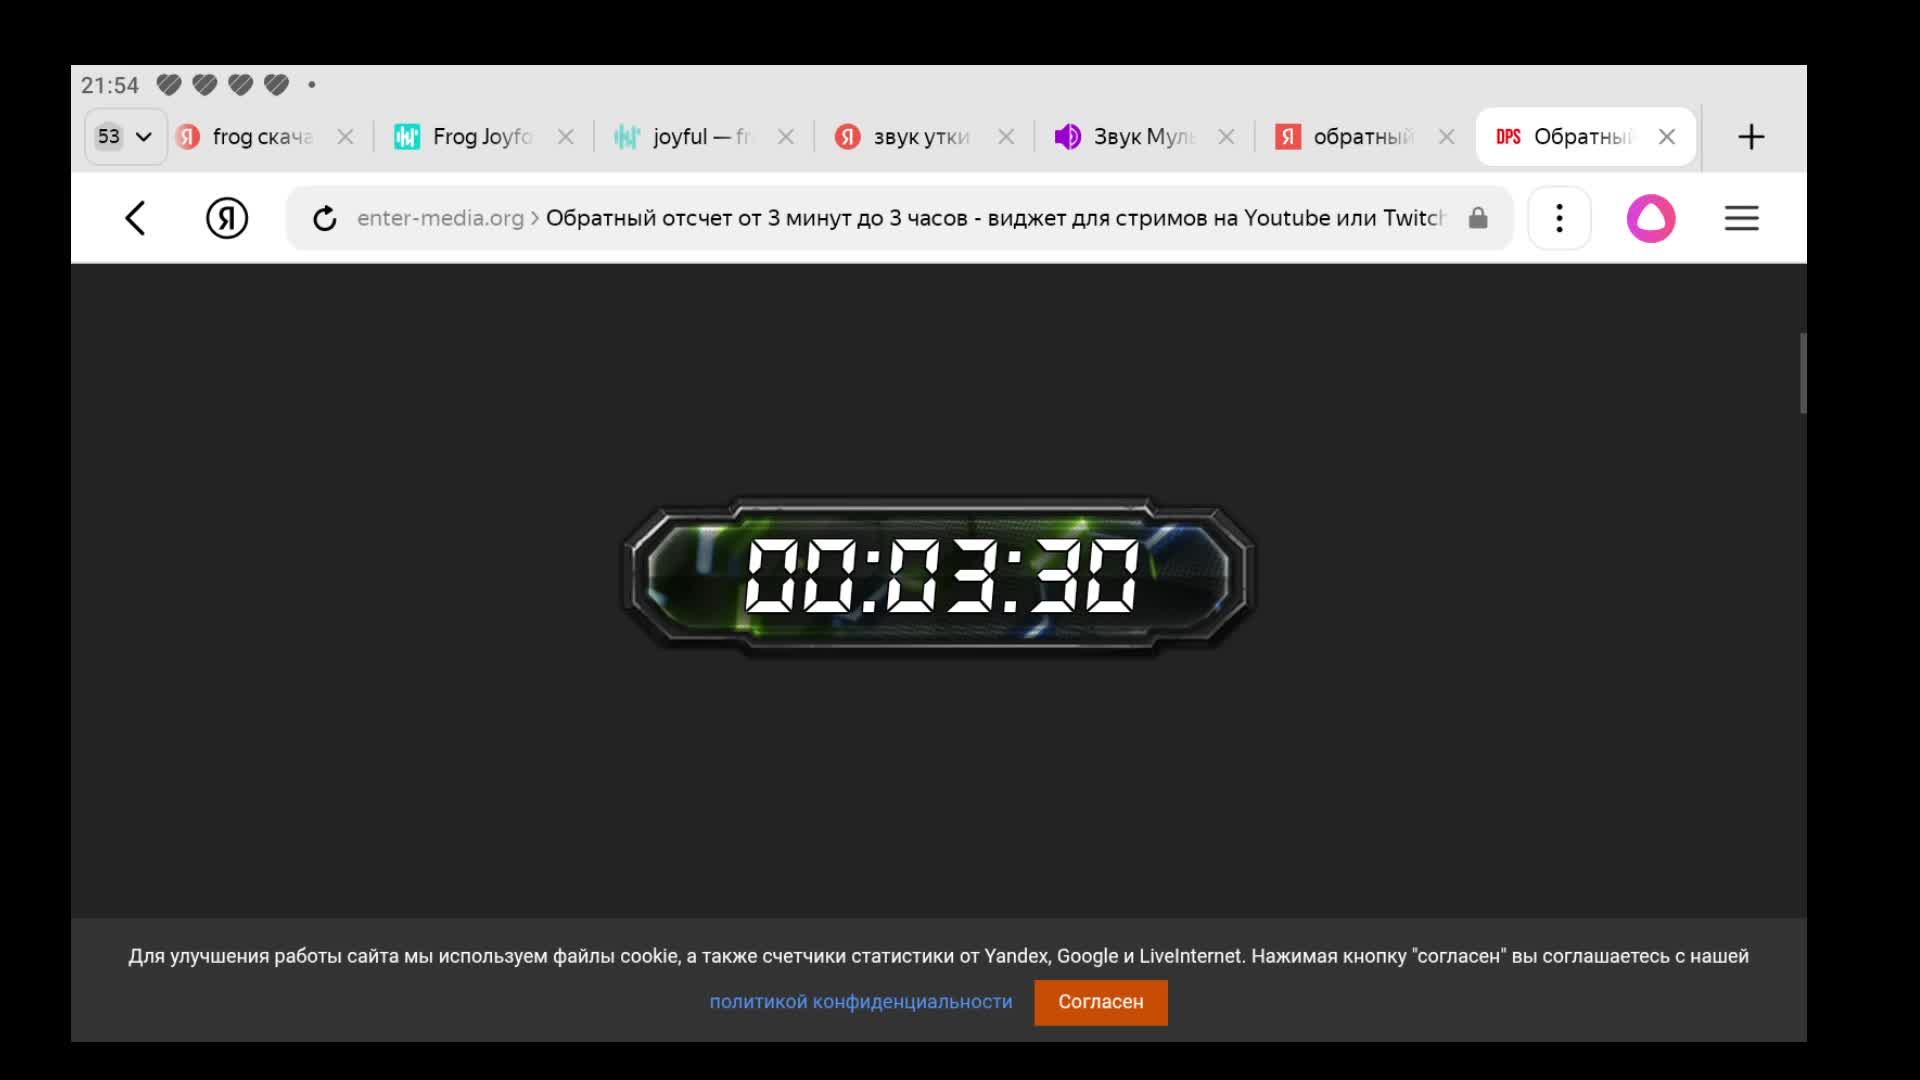
Task: Switch to the 'Frog Joyful' tab
Action: [480, 137]
